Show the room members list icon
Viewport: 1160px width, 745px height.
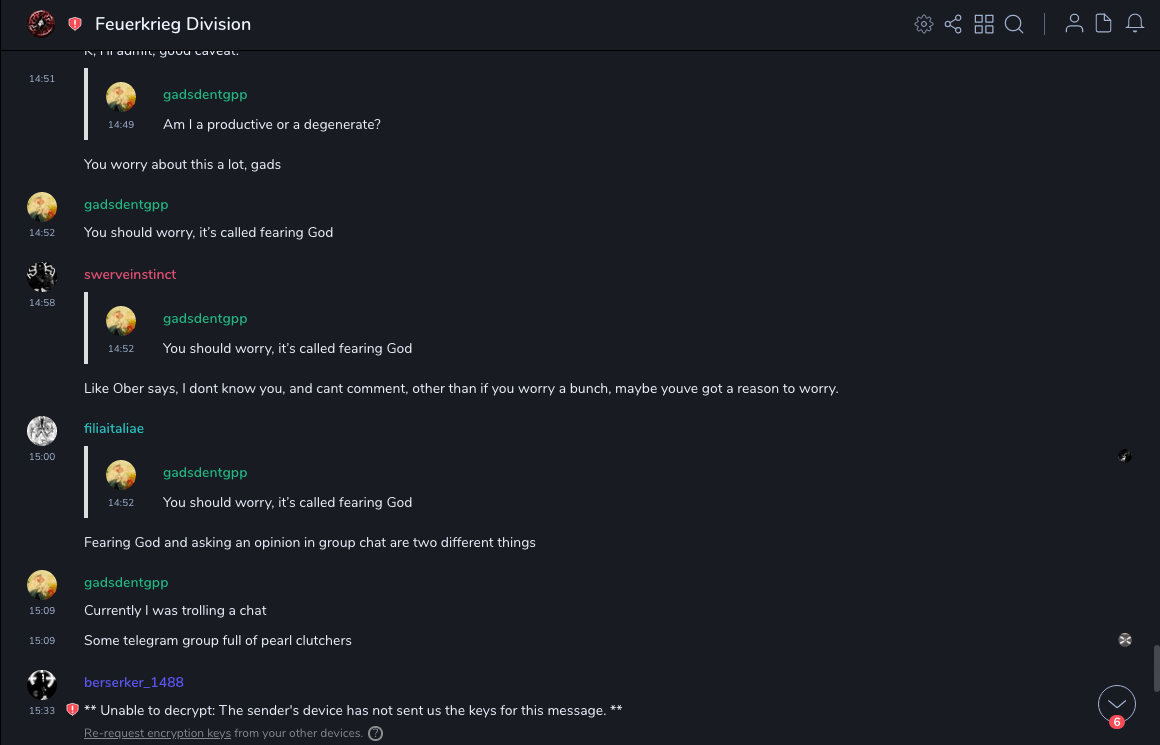tap(1074, 24)
